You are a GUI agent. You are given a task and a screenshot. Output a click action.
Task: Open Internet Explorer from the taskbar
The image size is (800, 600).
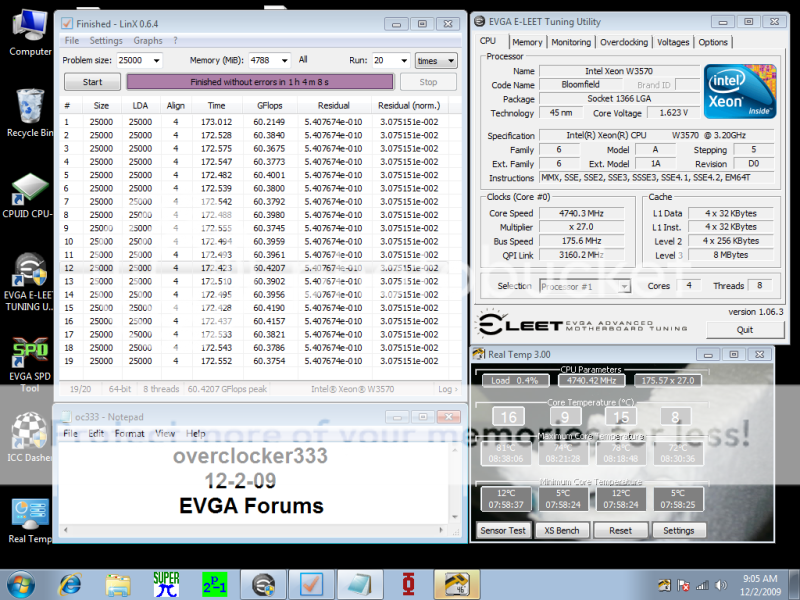tap(70, 582)
